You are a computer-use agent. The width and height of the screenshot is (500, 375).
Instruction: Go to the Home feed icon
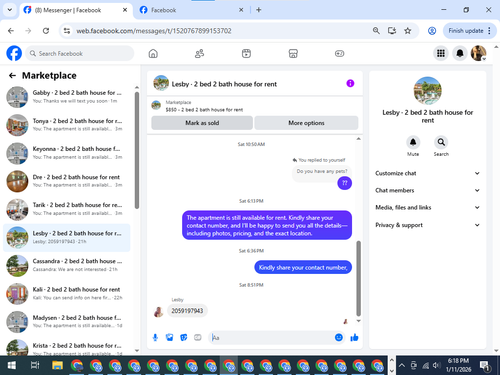(153, 53)
